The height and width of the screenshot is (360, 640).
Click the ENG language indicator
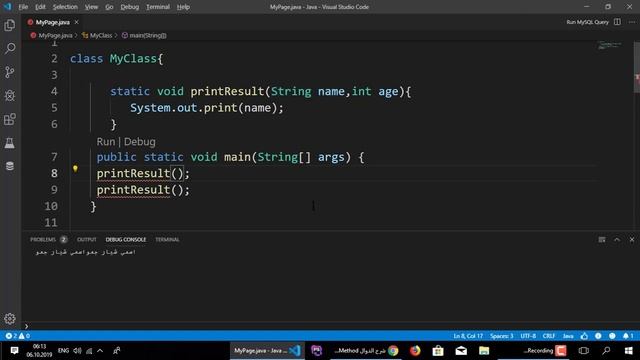[63, 351]
